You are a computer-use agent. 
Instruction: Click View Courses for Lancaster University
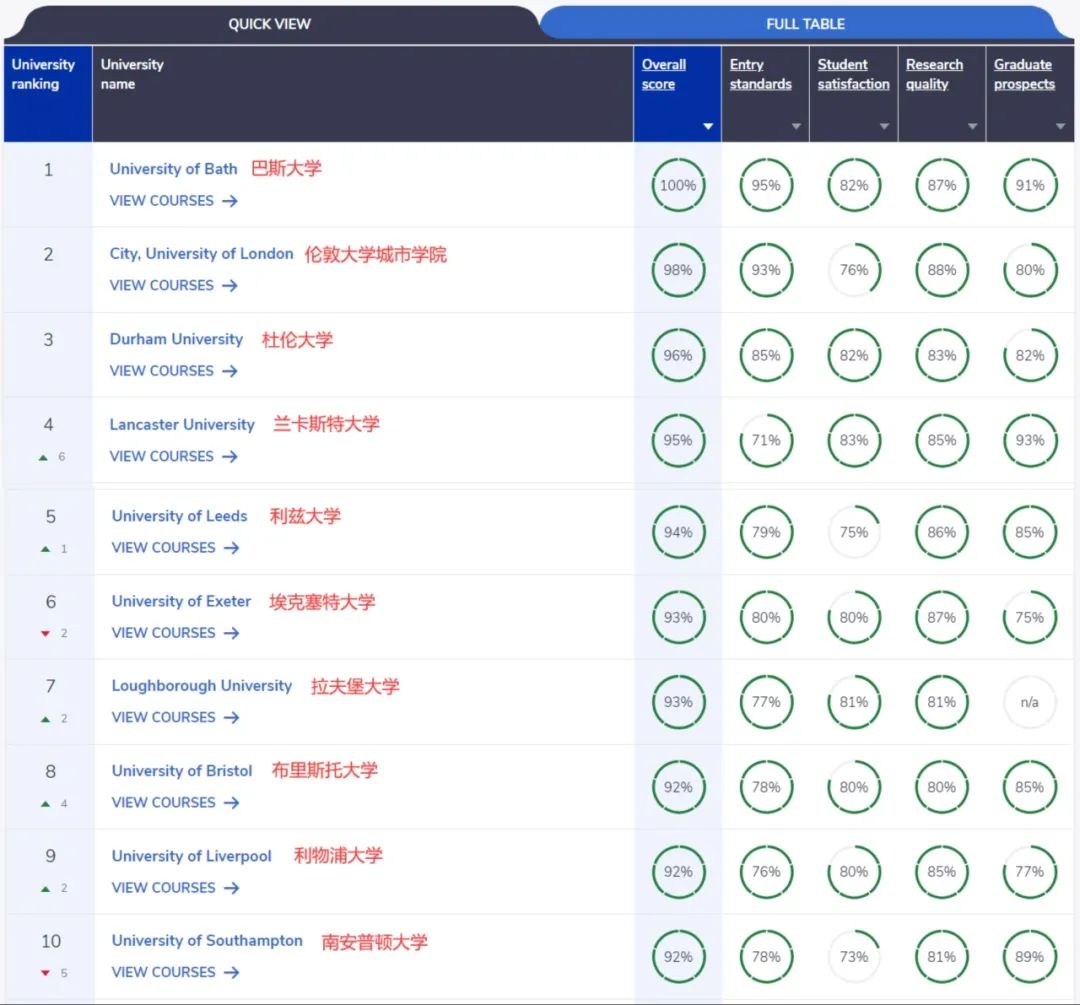pyautogui.click(x=174, y=456)
